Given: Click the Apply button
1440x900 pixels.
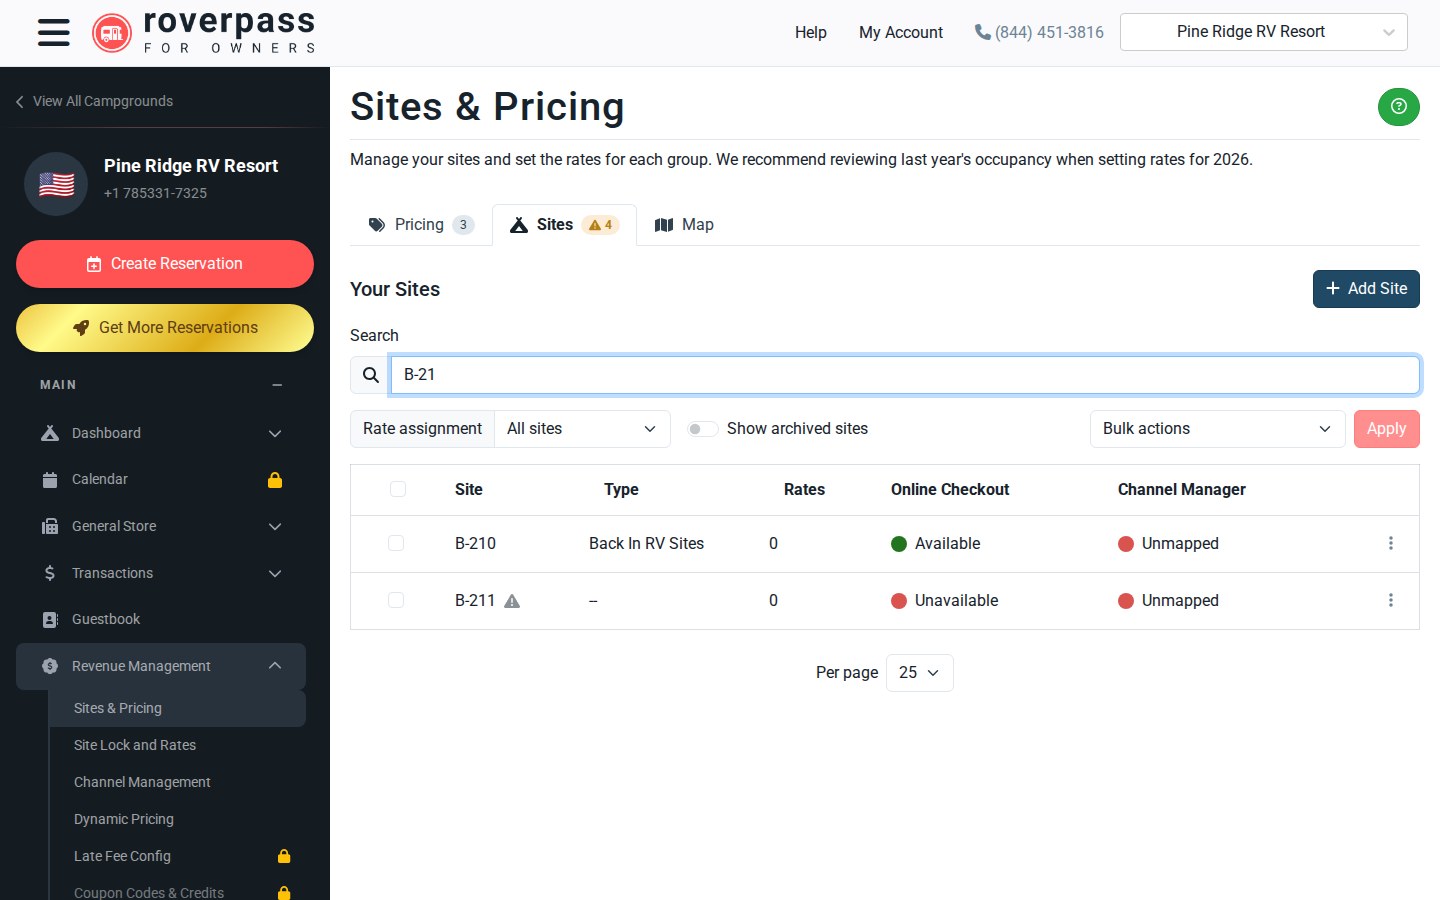Looking at the screenshot, I should [x=1387, y=429].
